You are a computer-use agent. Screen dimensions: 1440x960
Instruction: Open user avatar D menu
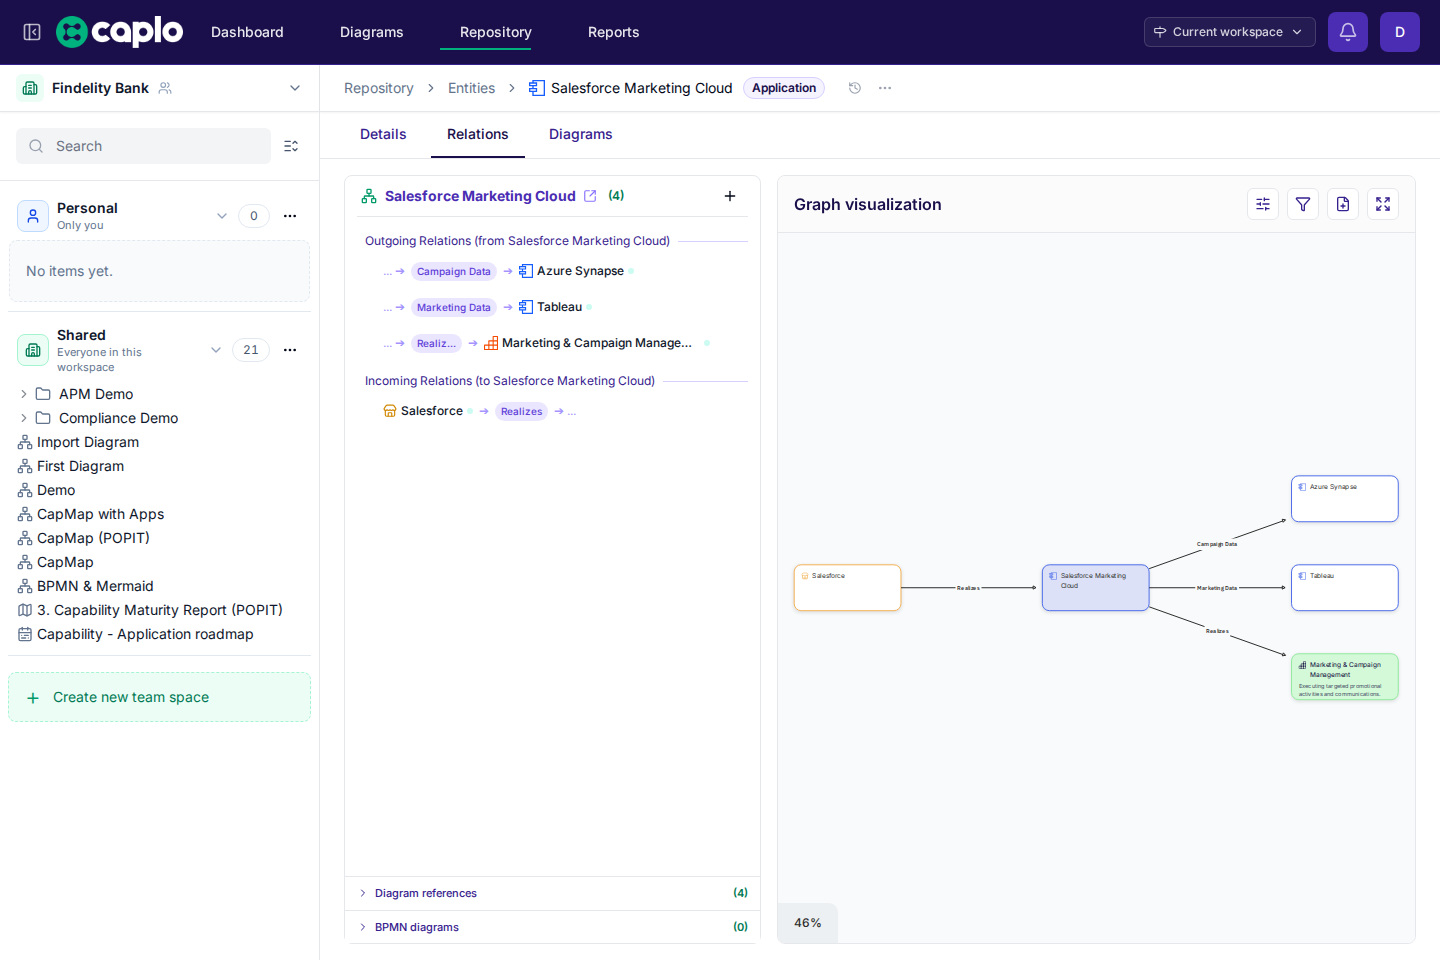coord(1400,32)
